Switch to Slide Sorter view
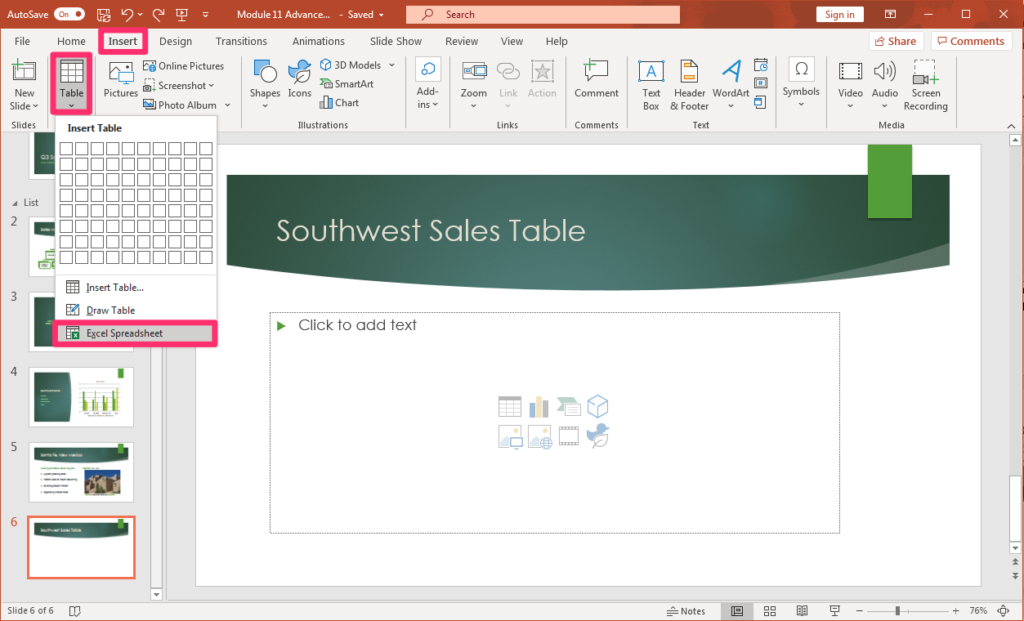Viewport: 1024px width, 621px height. [x=769, y=610]
